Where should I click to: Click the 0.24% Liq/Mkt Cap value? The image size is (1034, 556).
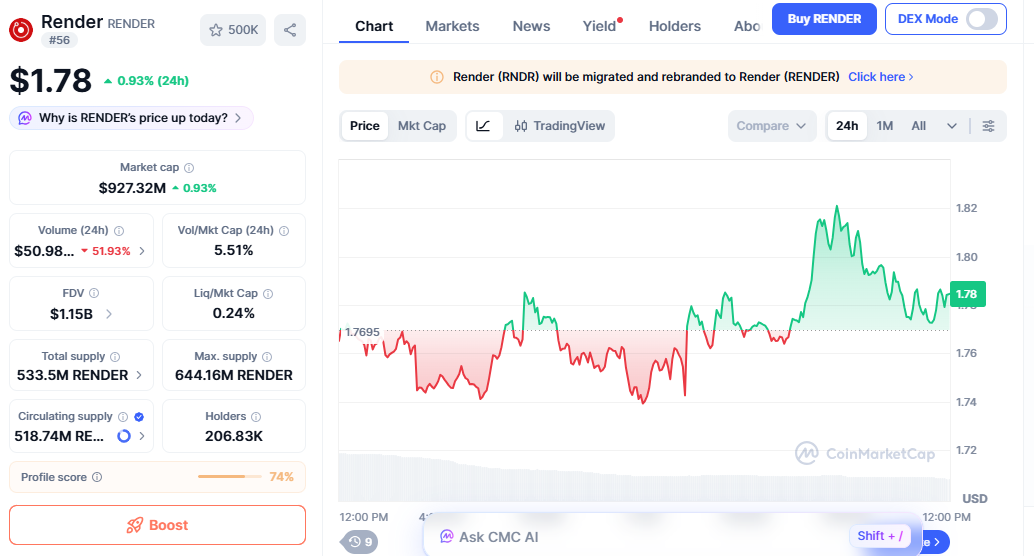coord(233,313)
